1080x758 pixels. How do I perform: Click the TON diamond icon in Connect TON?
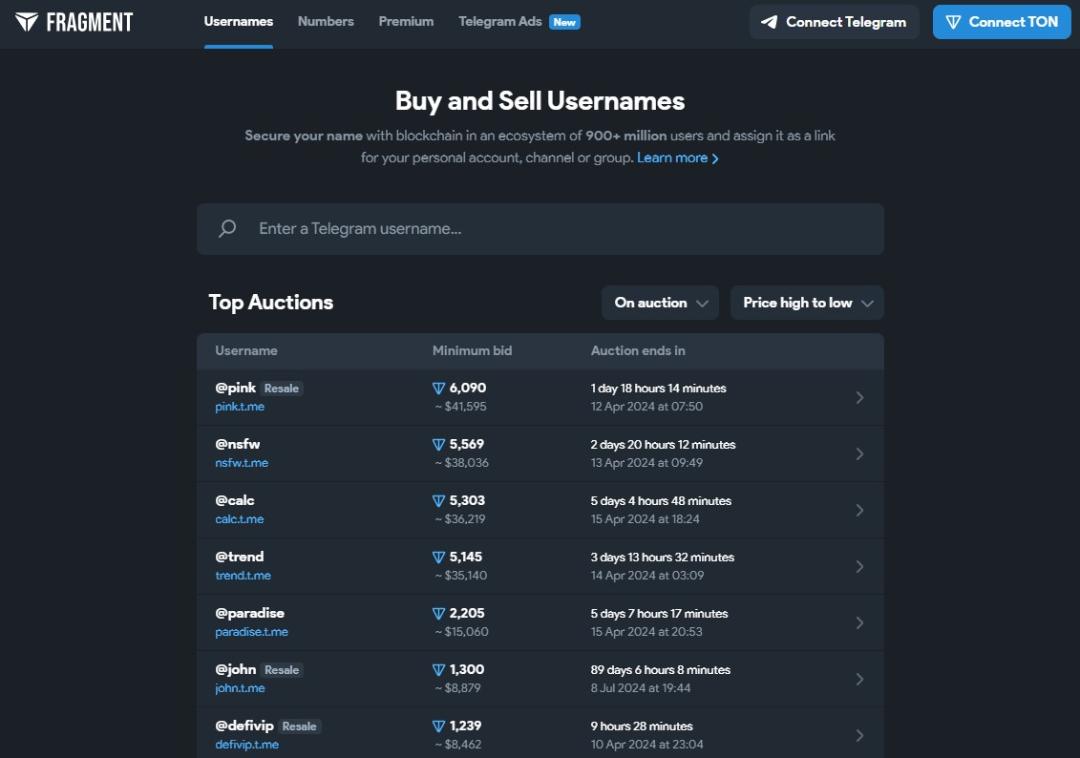(x=953, y=22)
